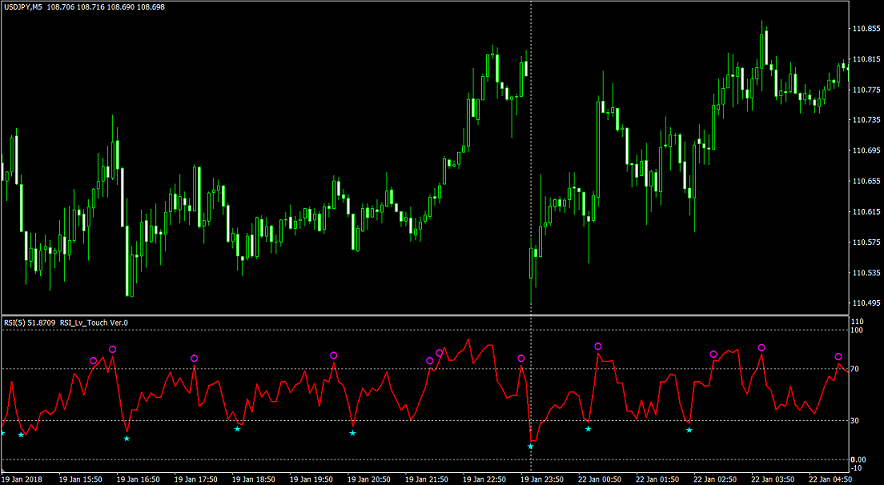Click the RSI(5) 51.8709 indicator label
Screen dimensions: 884x485
click(30, 323)
